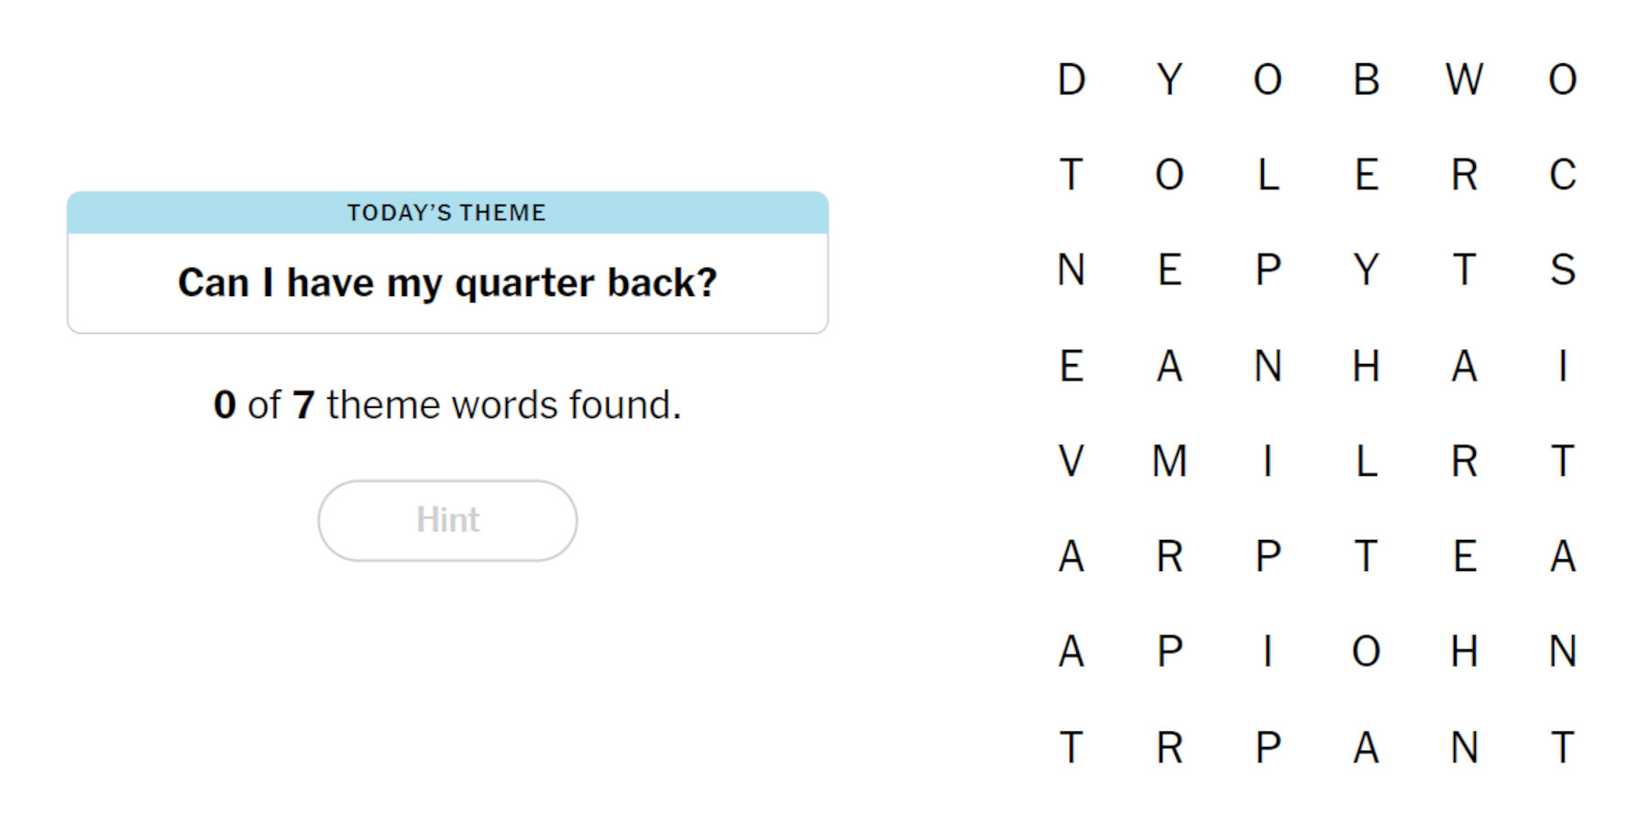
Task: Select the E in the sixth row
Action: [x=1464, y=556]
